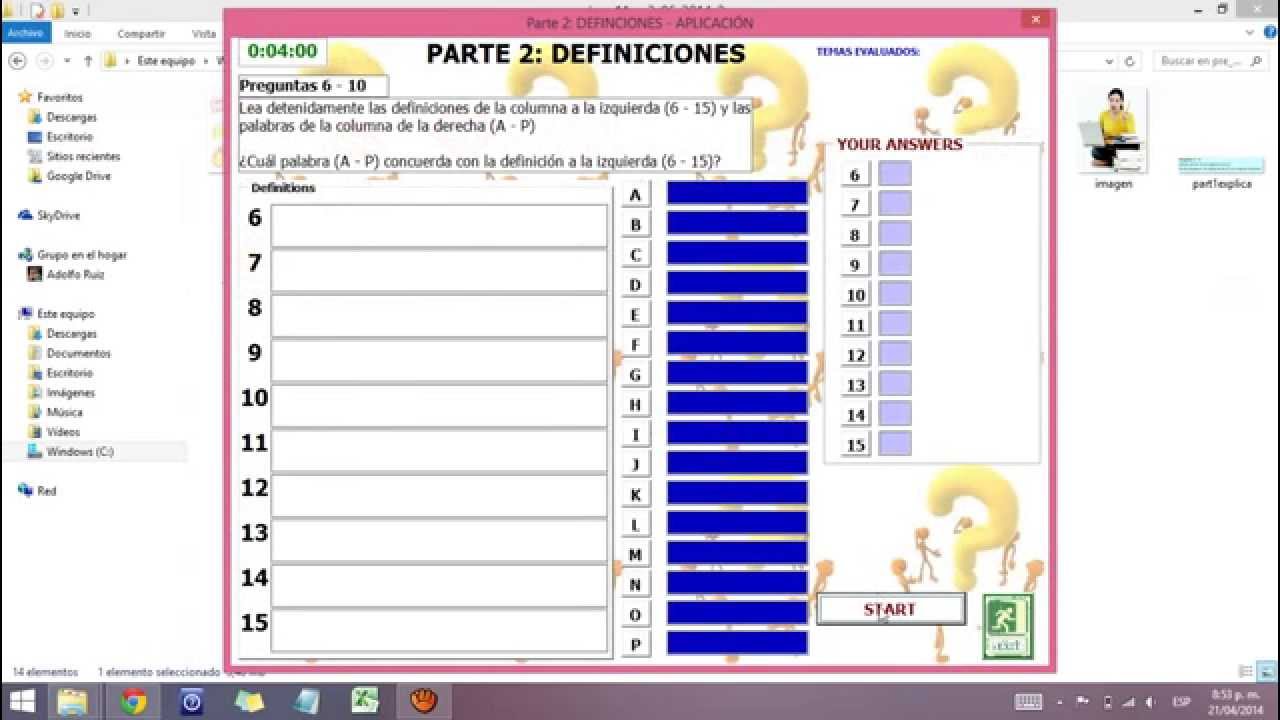Select letter K button

[635, 494]
